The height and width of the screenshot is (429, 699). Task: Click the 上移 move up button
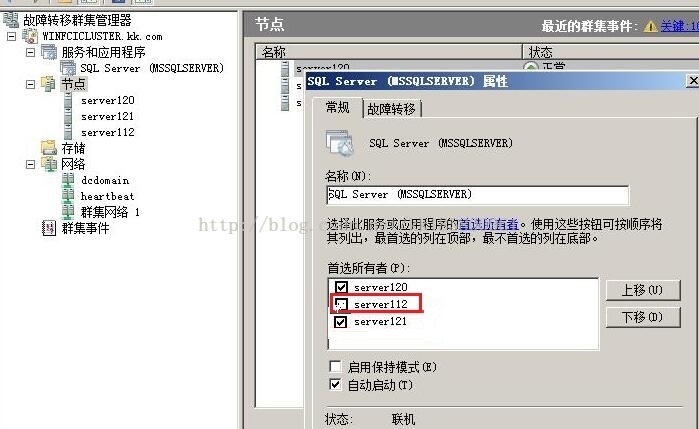[x=643, y=290]
